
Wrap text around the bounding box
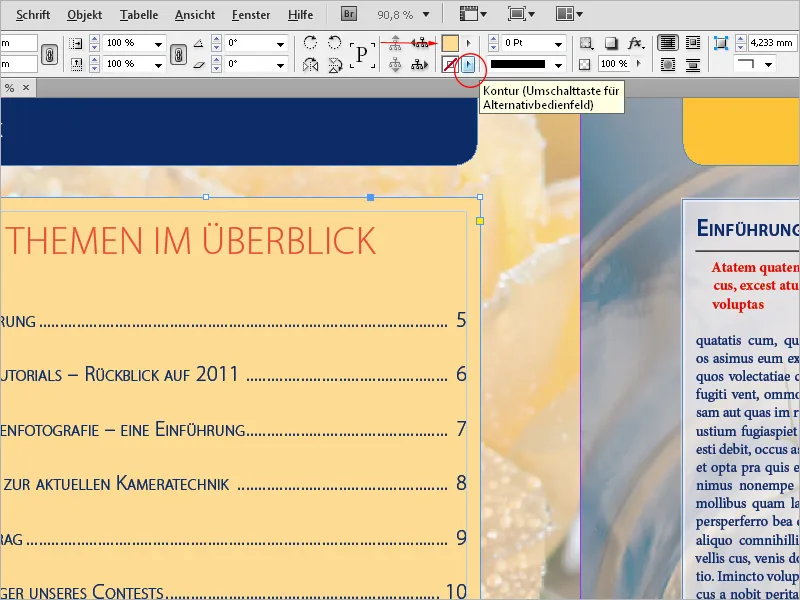coord(693,43)
